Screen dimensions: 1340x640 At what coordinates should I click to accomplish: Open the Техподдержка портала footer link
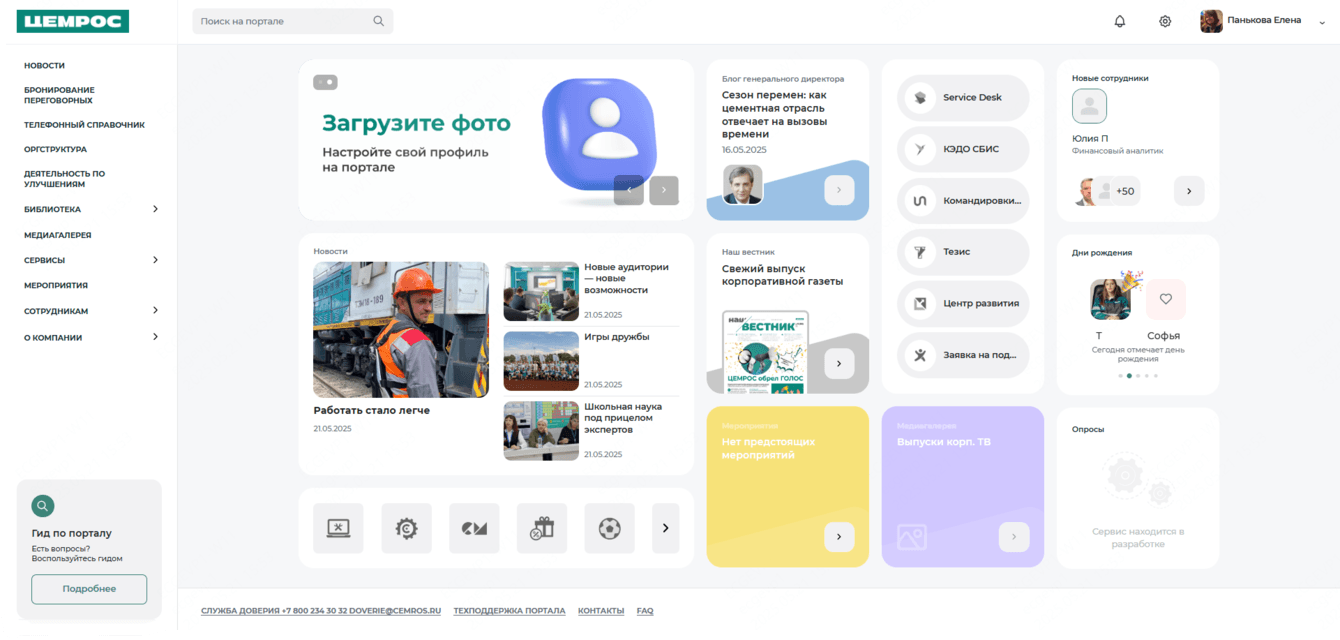(509, 611)
